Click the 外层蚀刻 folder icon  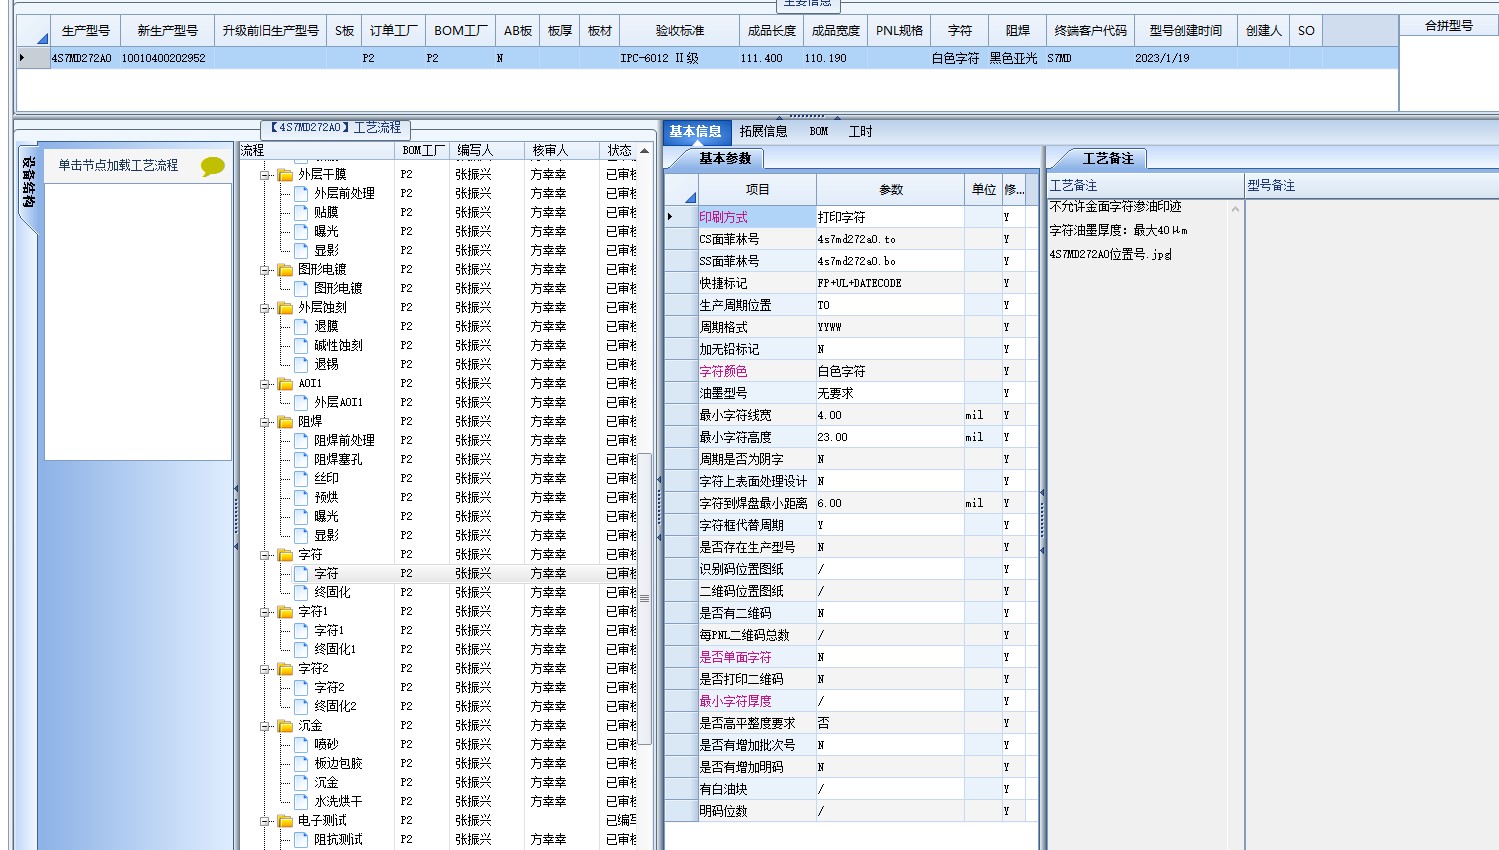pos(286,307)
